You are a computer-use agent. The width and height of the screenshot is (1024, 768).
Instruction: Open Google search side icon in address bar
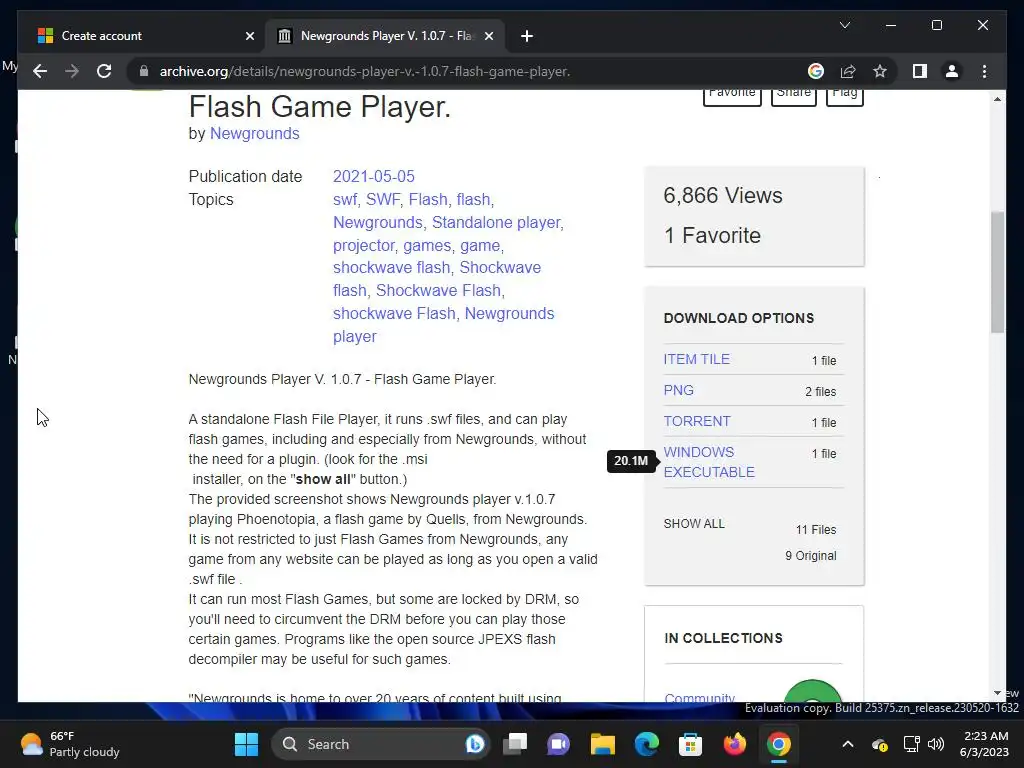[816, 71]
